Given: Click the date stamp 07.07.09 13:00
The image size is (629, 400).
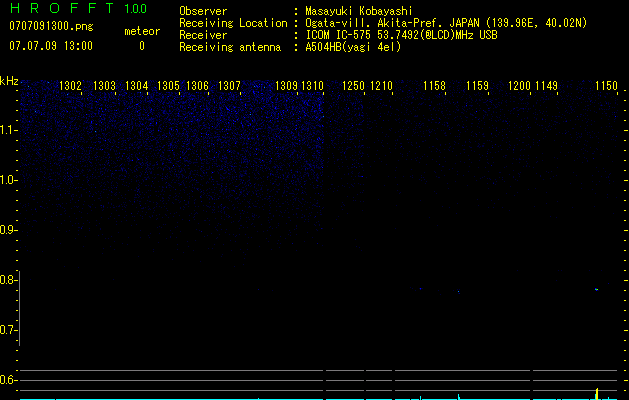Looking at the screenshot, I should click(x=51, y=46).
